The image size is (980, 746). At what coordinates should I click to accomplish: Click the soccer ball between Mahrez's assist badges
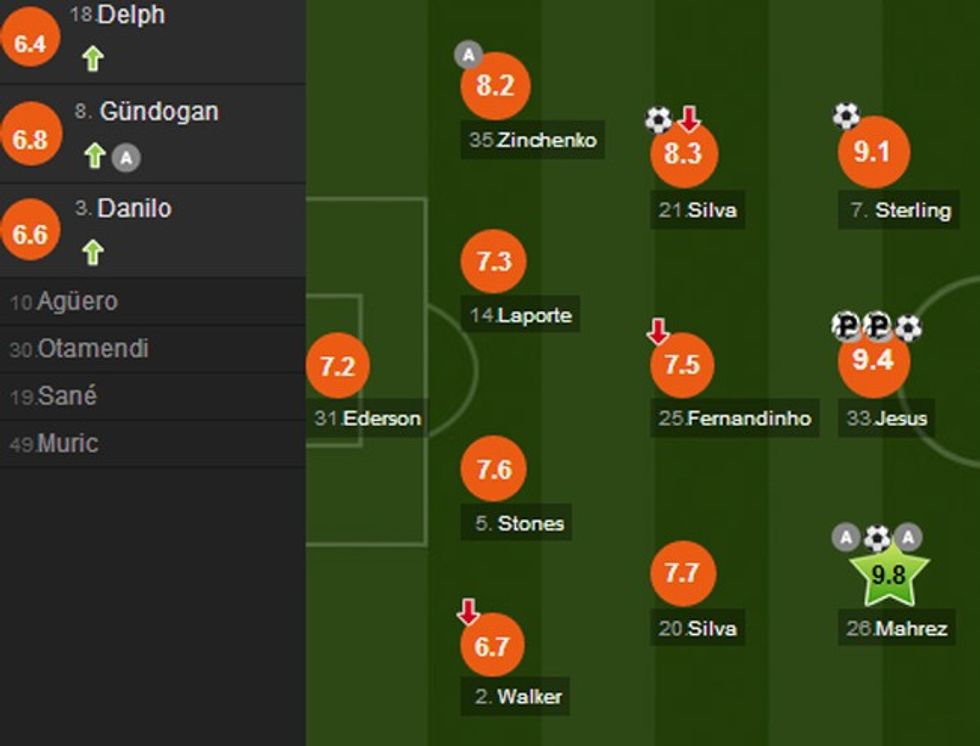point(877,538)
